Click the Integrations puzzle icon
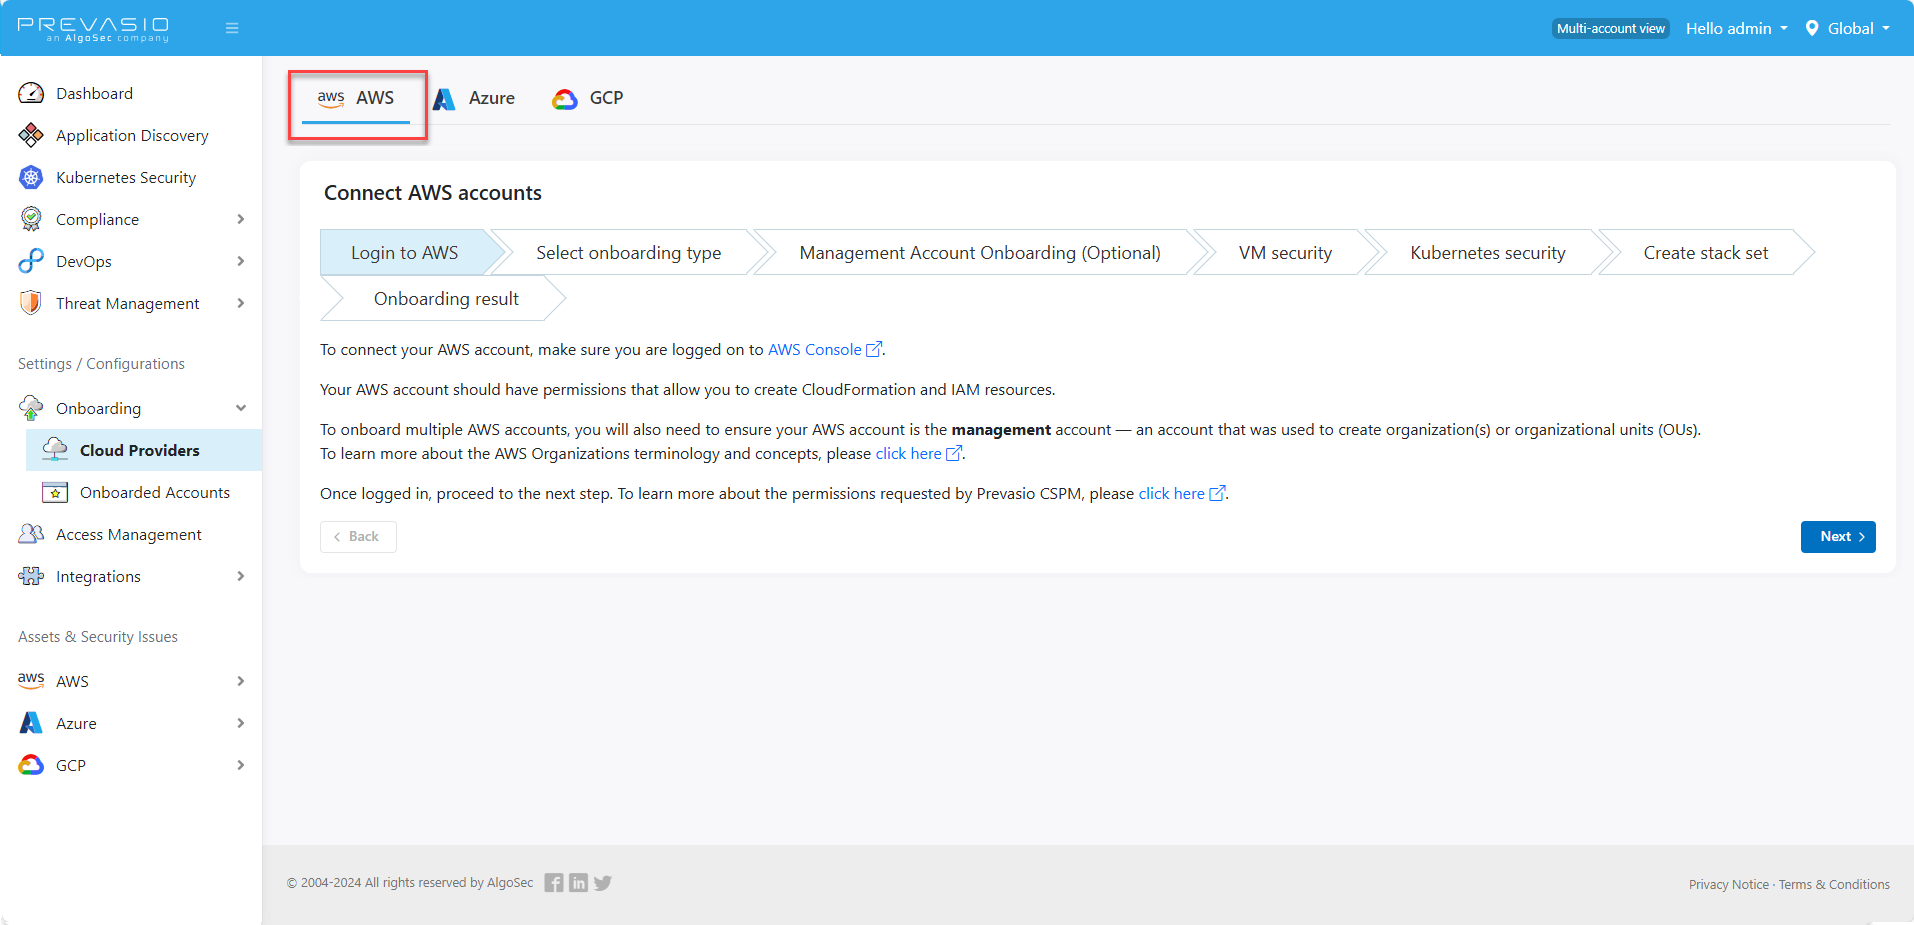 [x=31, y=576]
